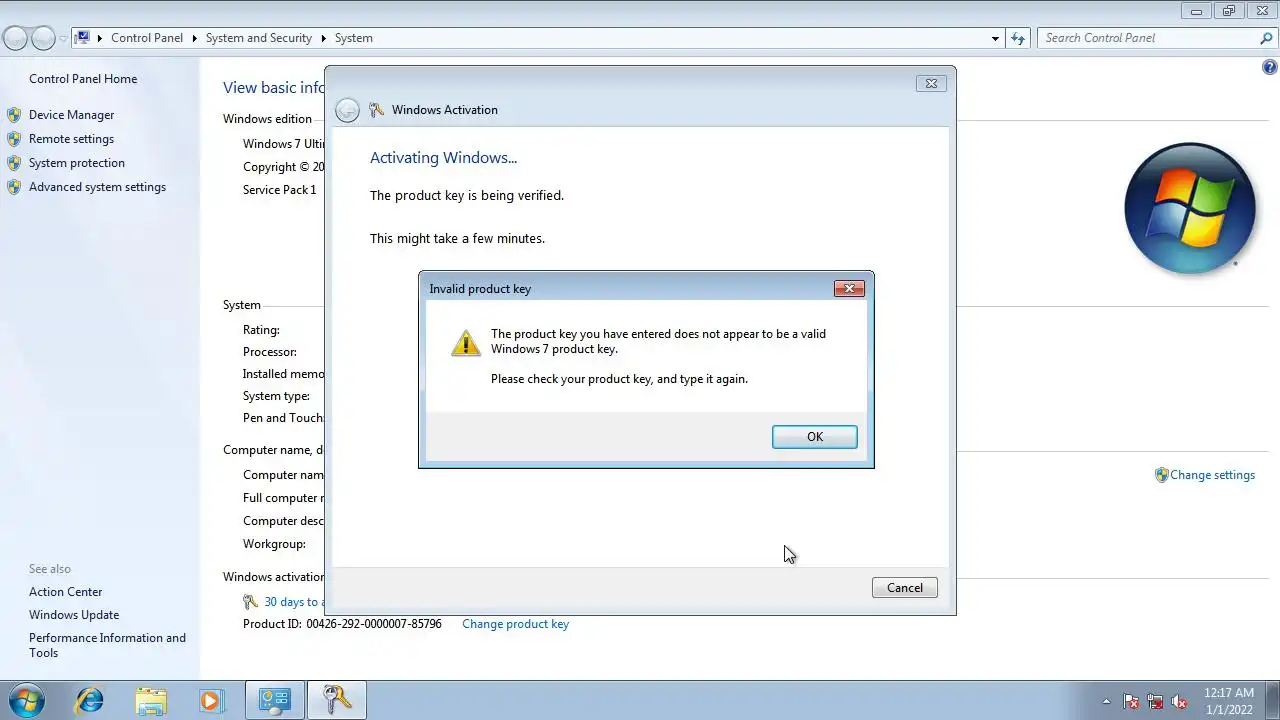Show hidden system tray icons

pos(1106,701)
